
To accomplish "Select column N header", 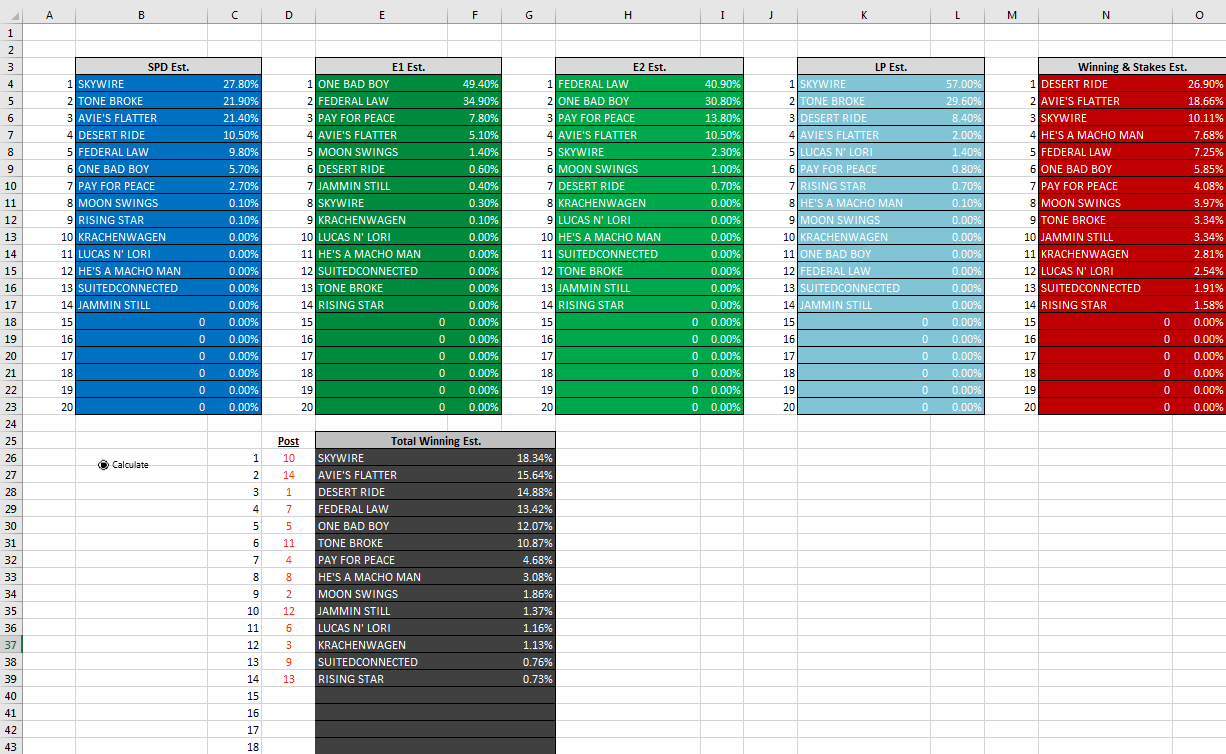I will (1105, 16).
